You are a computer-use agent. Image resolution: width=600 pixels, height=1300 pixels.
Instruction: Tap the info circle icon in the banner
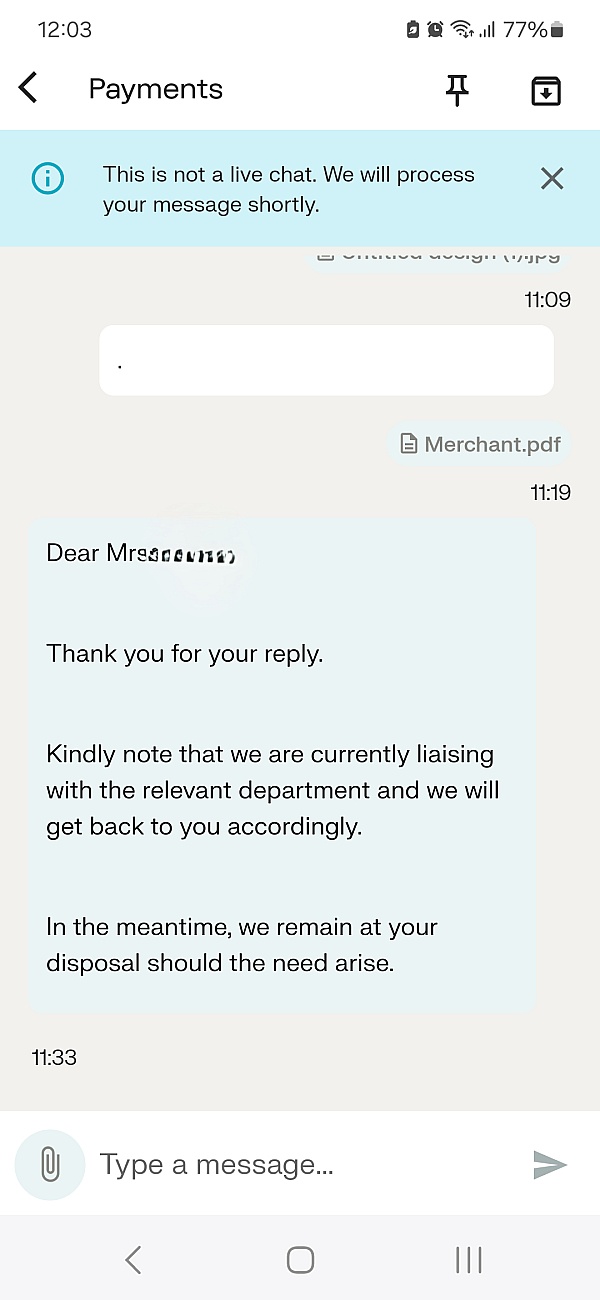47,179
